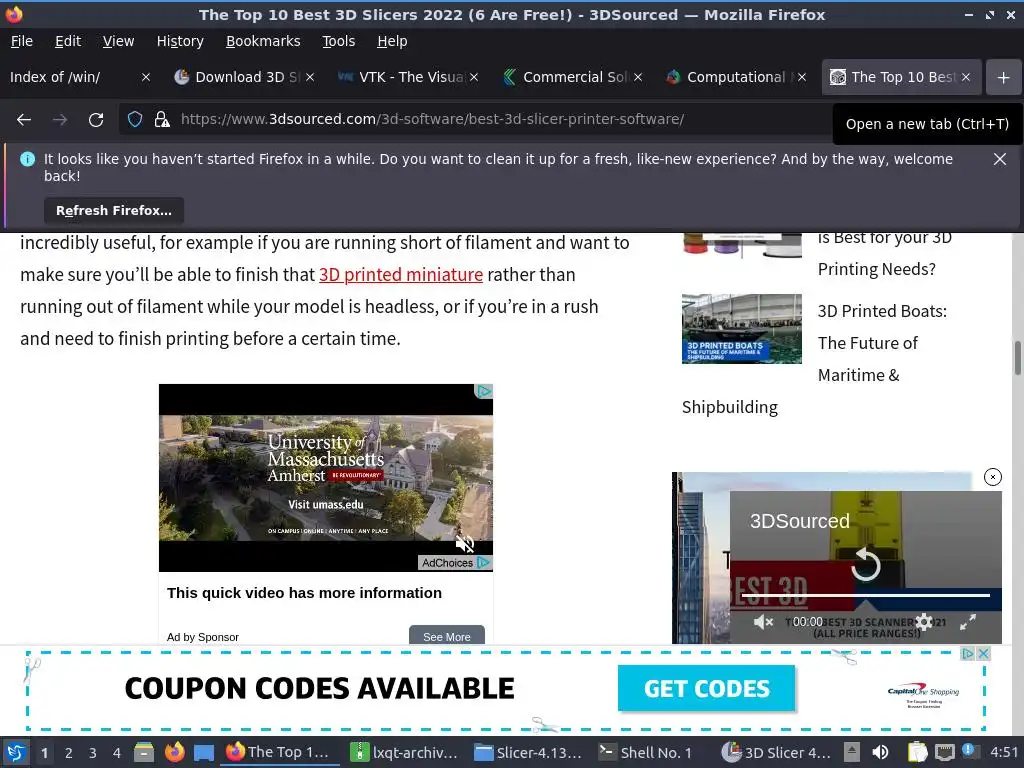
Task: Click the GET CODES button
Action: [707, 688]
